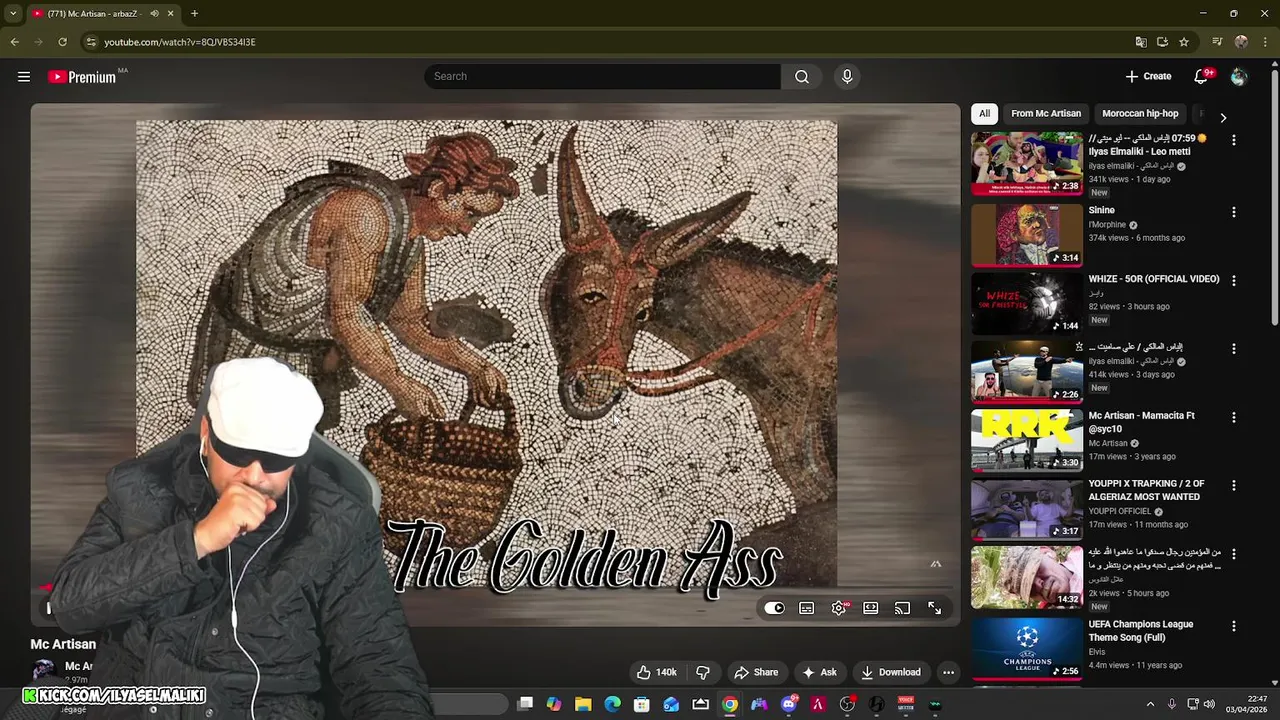Screen dimensions: 1280x720
Task: Click the Ask button below video
Action: (820, 672)
